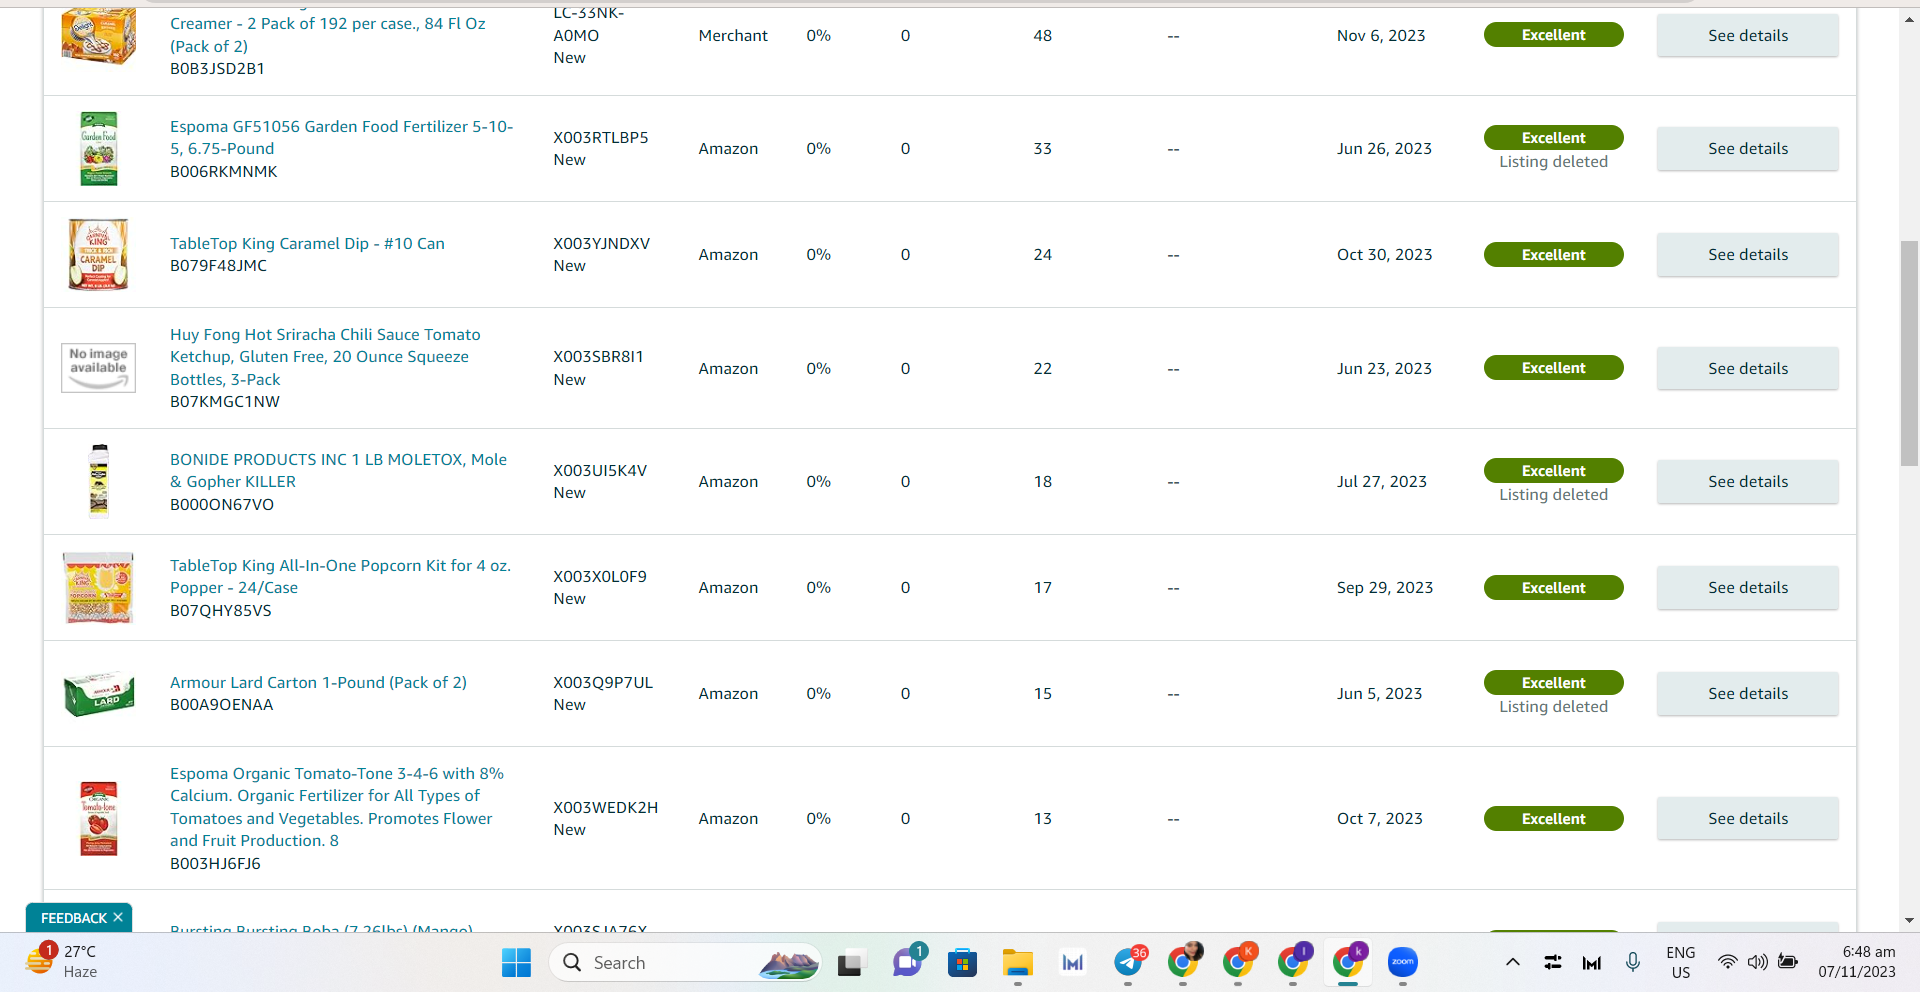
Task: Click the 'Merchant' fulfillment cell
Action: (x=733, y=36)
